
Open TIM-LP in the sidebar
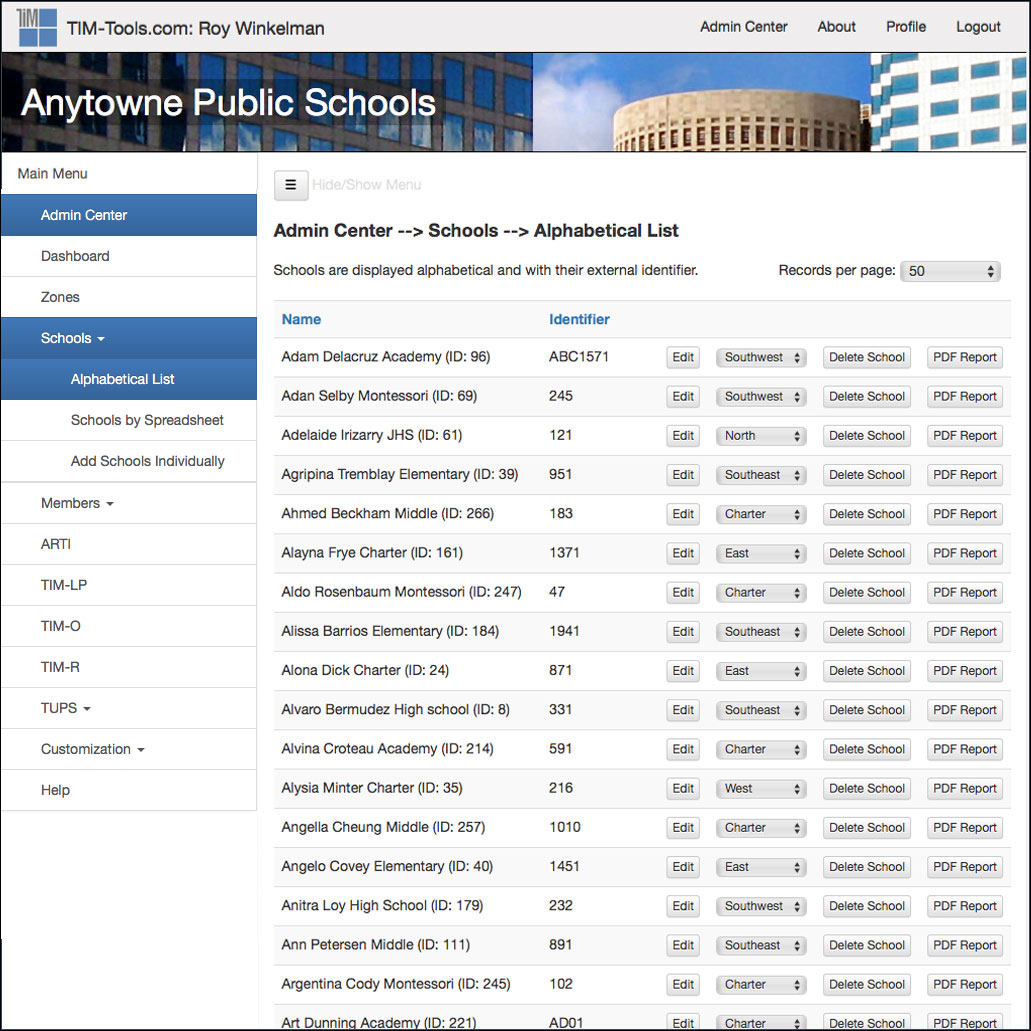[129, 585]
